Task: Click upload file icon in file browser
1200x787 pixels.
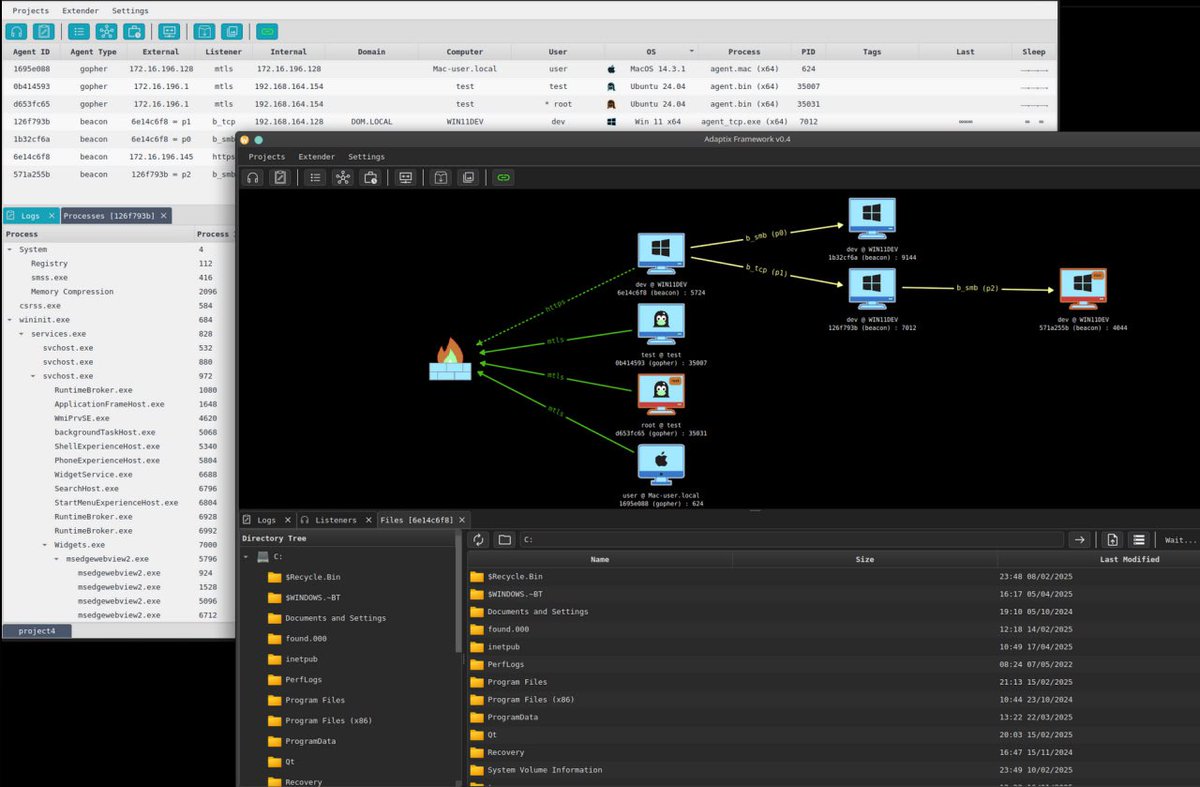Action: click(x=1112, y=540)
